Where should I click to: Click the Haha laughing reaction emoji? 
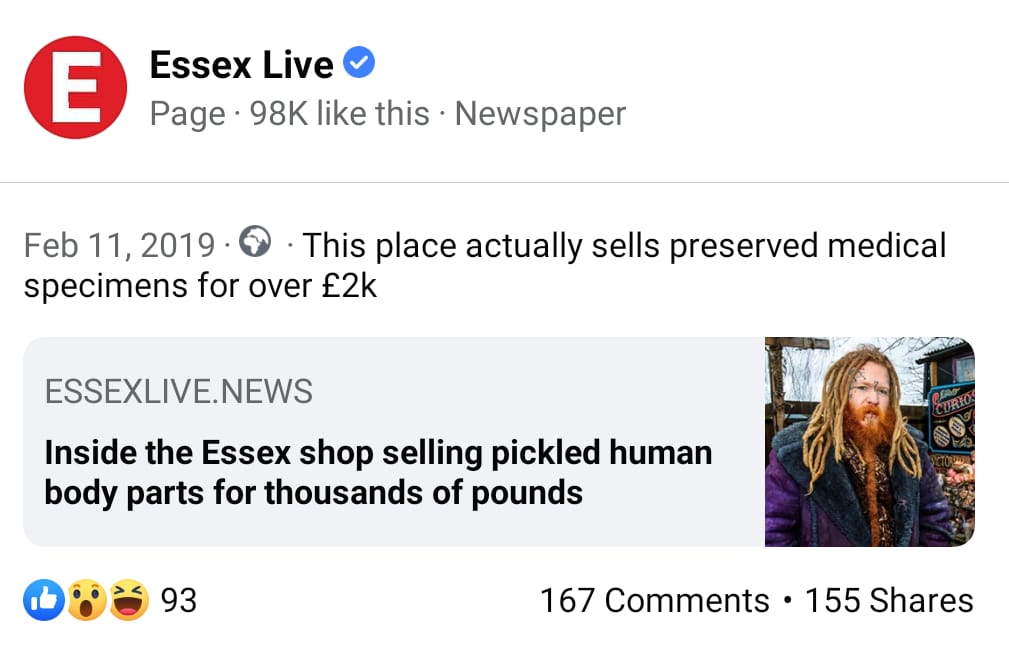[129, 601]
